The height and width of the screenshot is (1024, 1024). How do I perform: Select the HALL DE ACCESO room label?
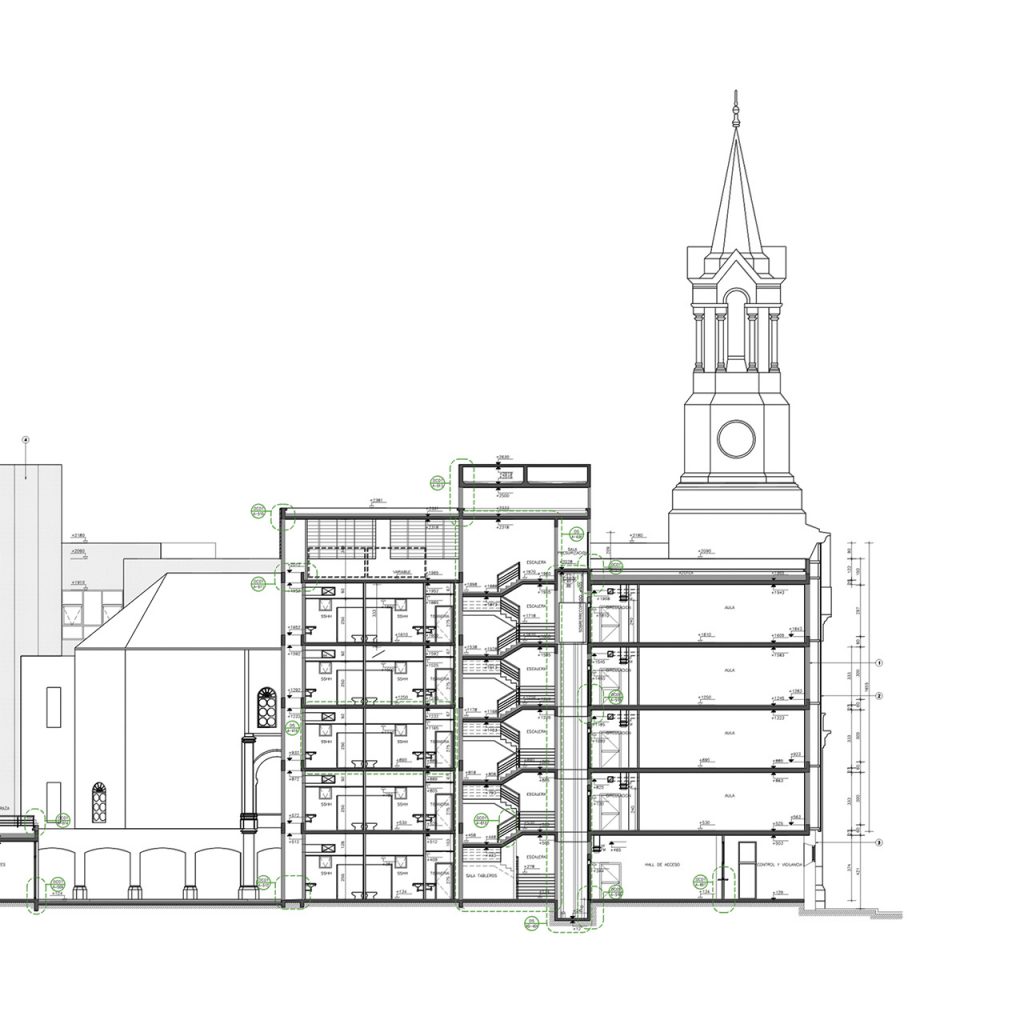(661, 863)
